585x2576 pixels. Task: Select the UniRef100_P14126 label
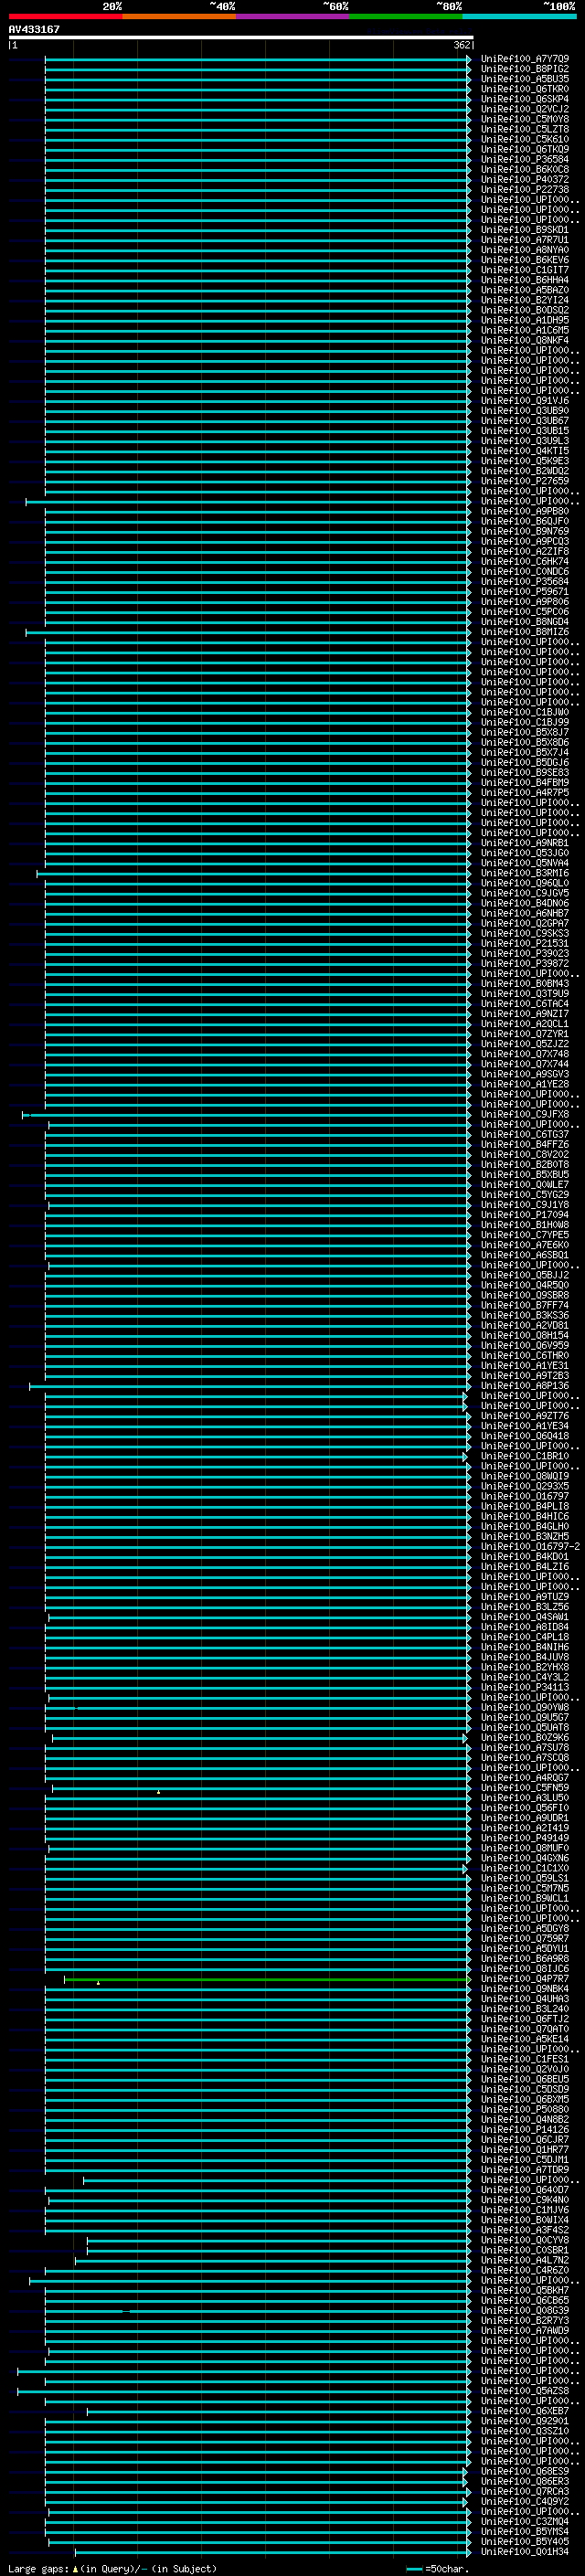coord(524,2129)
